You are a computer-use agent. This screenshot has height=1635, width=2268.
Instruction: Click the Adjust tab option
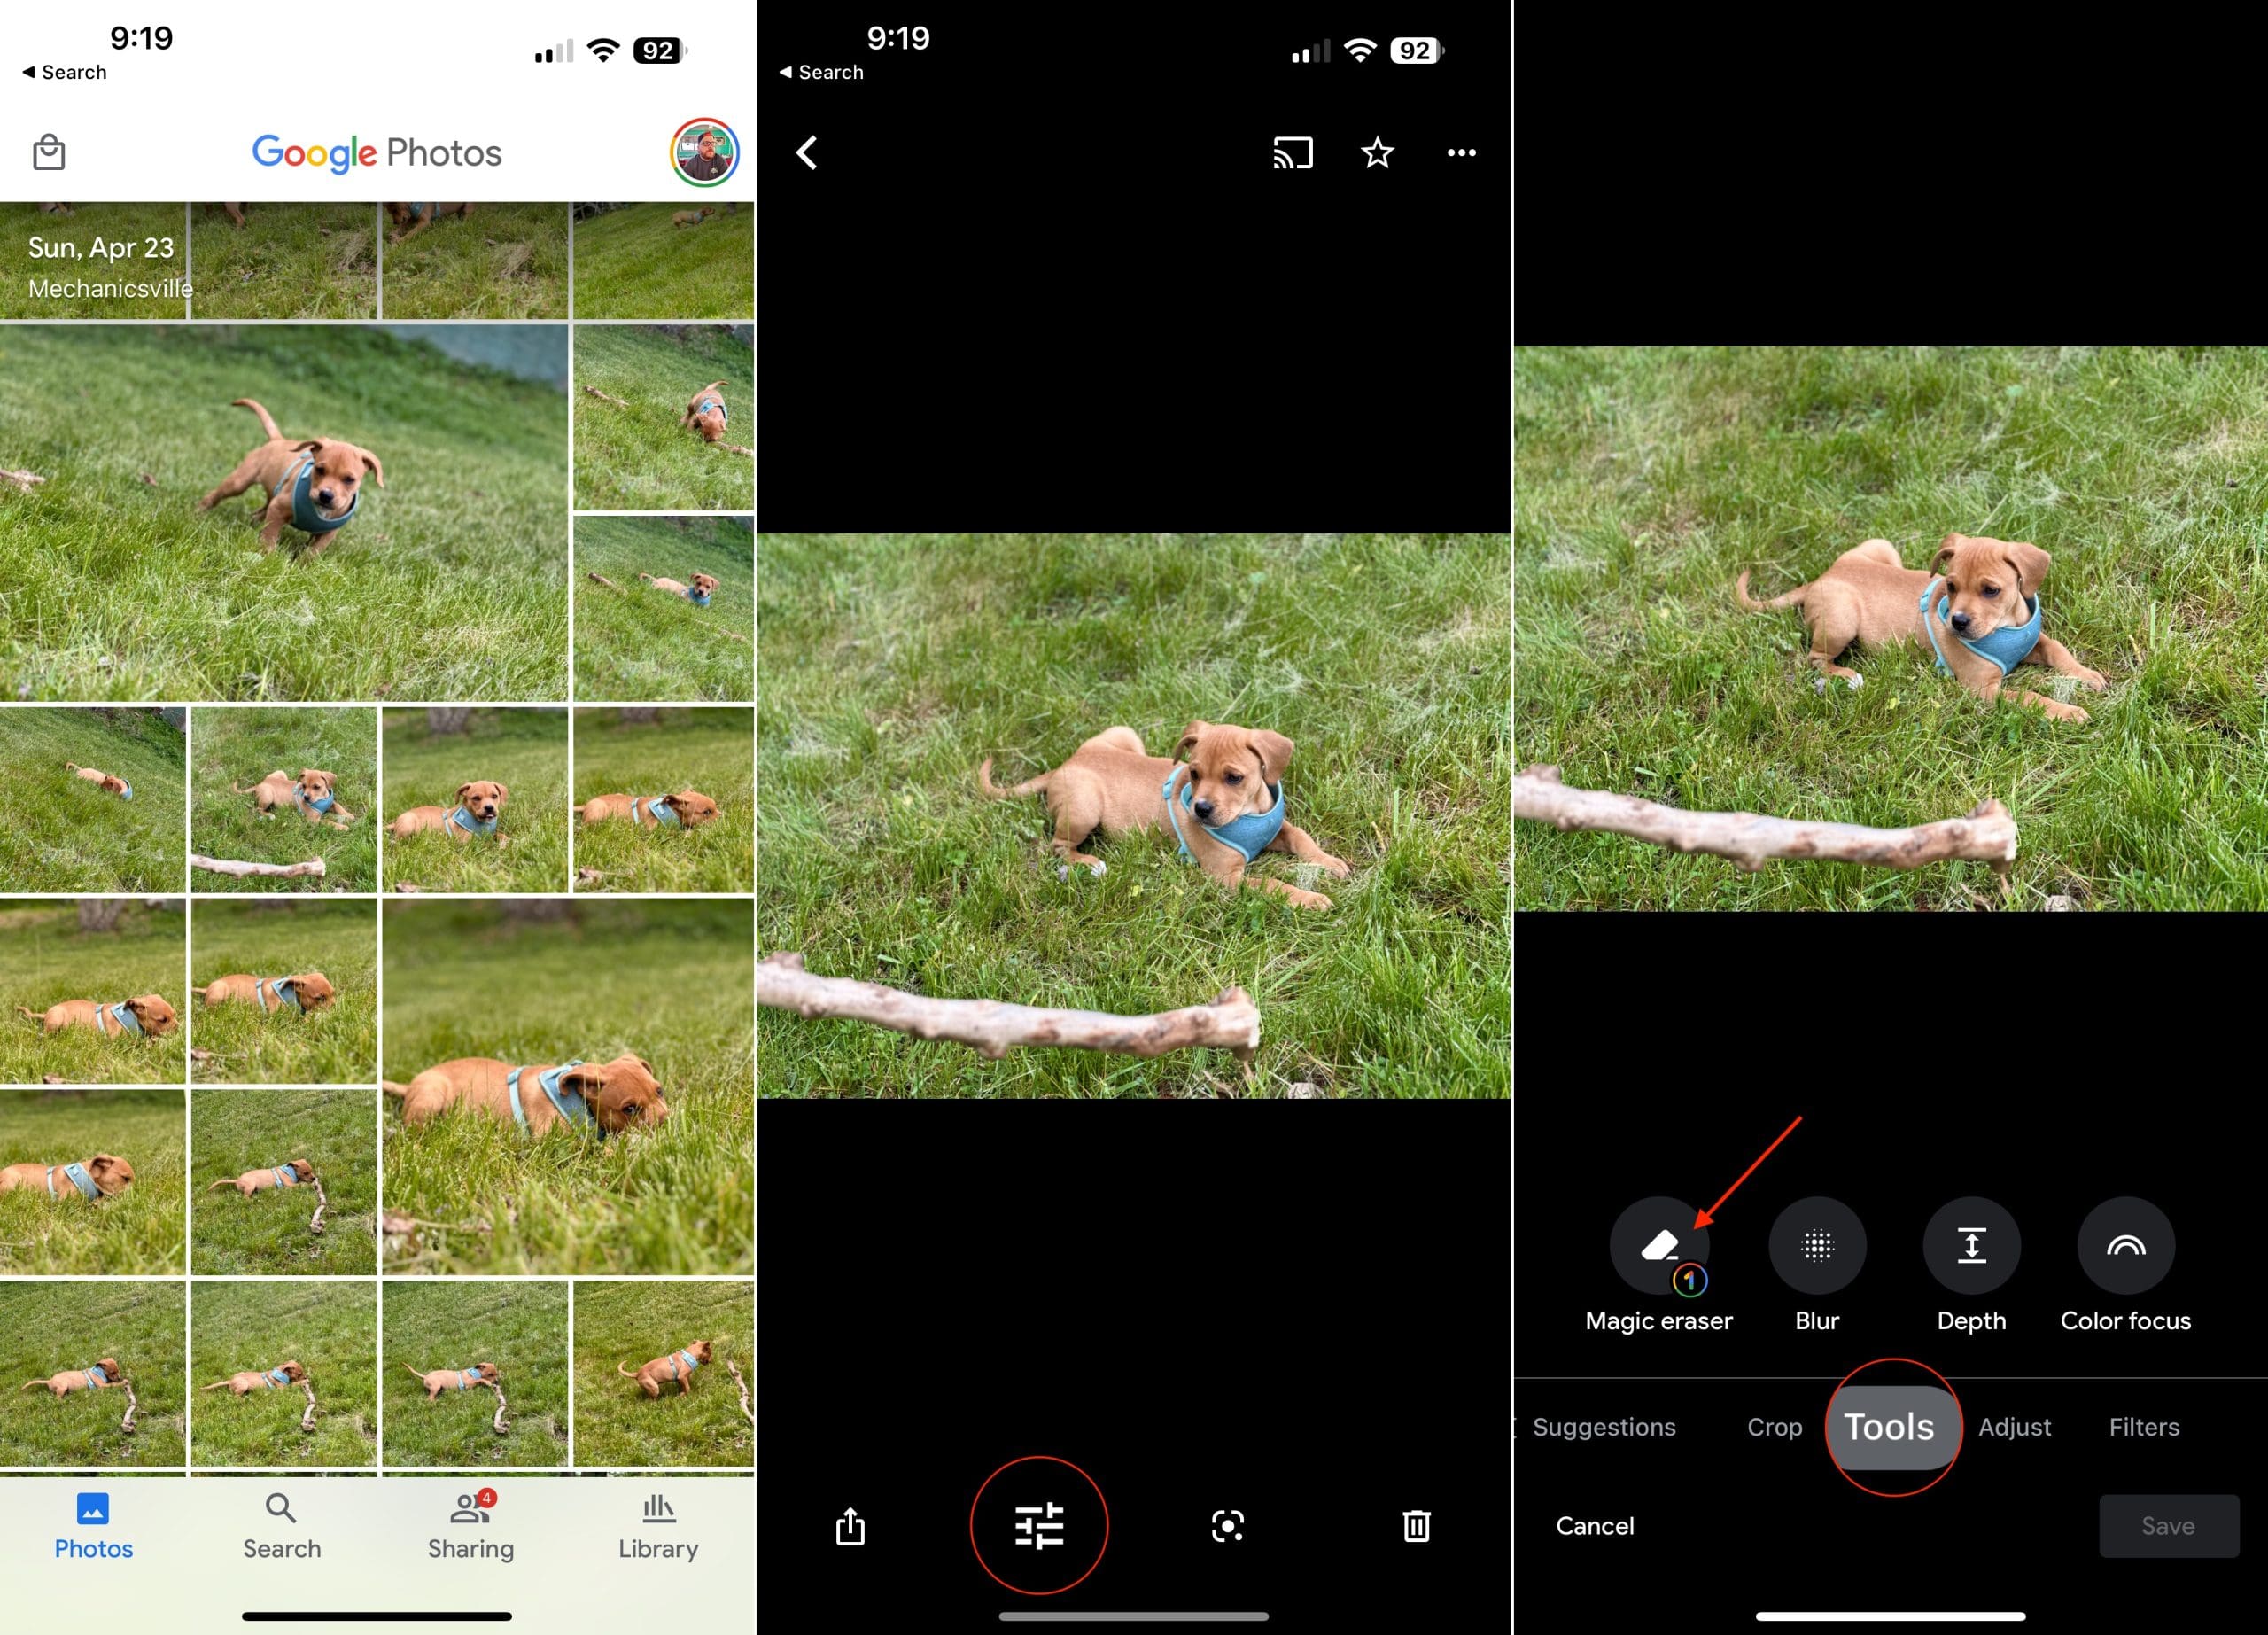pyautogui.click(x=2016, y=1427)
